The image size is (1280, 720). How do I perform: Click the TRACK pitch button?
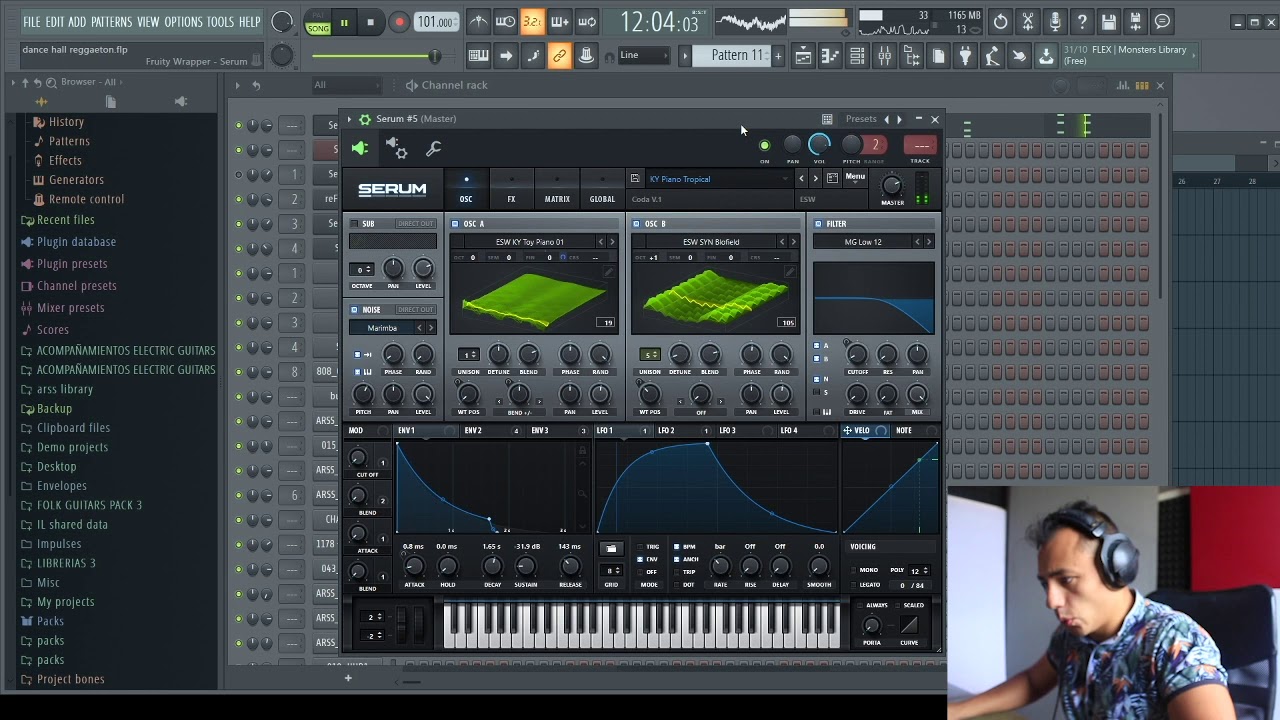point(919,146)
